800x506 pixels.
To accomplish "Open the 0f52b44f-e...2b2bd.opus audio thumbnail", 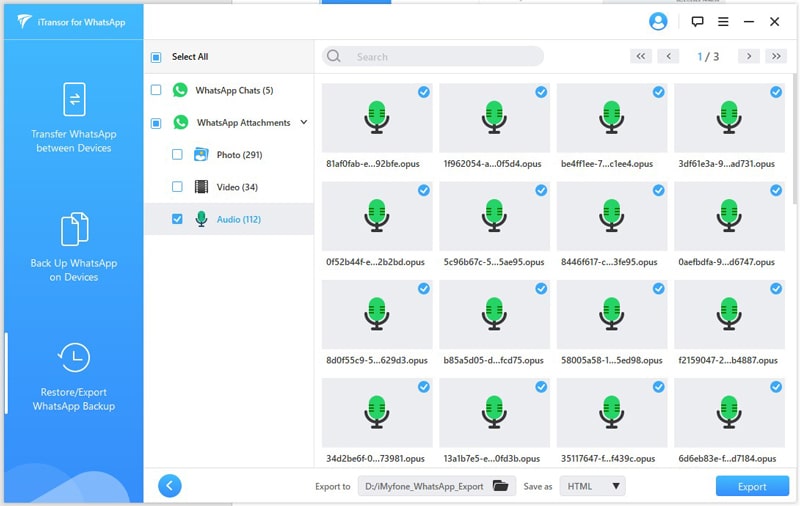I will tap(377, 216).
